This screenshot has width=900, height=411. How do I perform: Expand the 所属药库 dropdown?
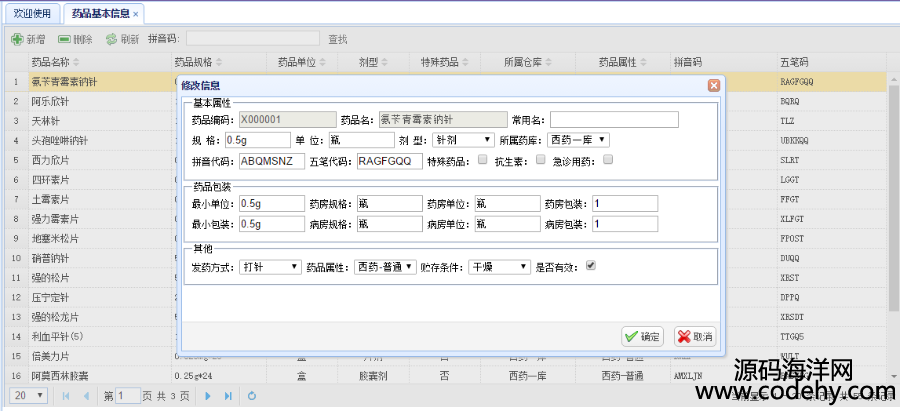575,139
